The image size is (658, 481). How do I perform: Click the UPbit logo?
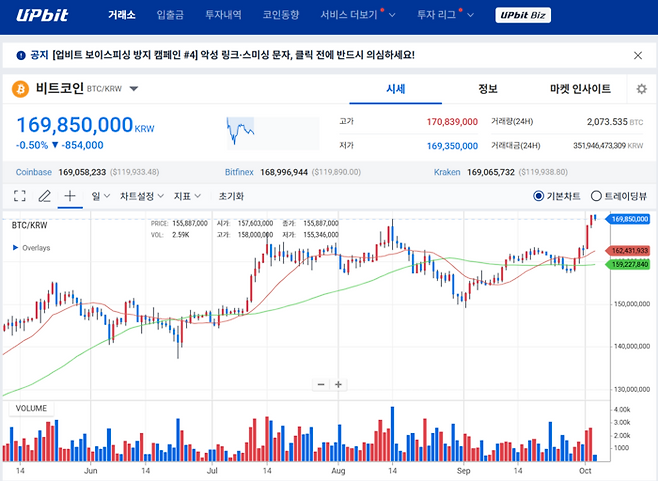(x=42, y=15)
